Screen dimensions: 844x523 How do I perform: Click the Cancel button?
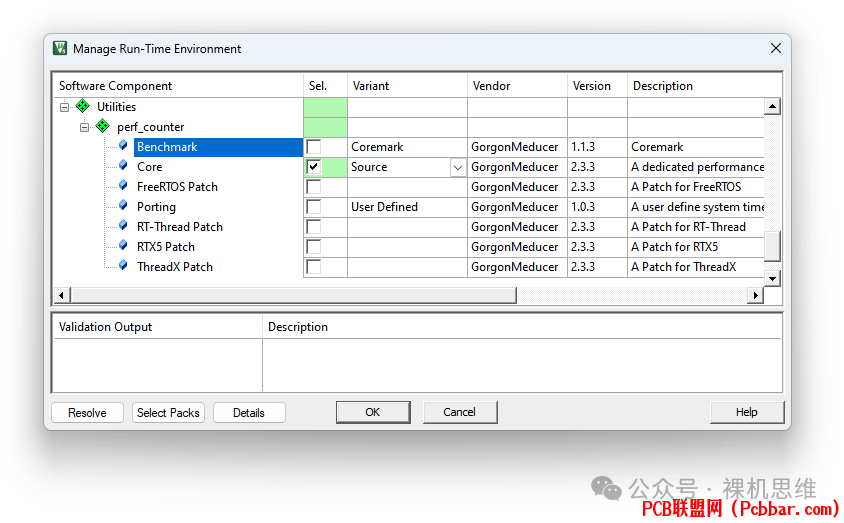pyautogui.click(x=460, y=412)
